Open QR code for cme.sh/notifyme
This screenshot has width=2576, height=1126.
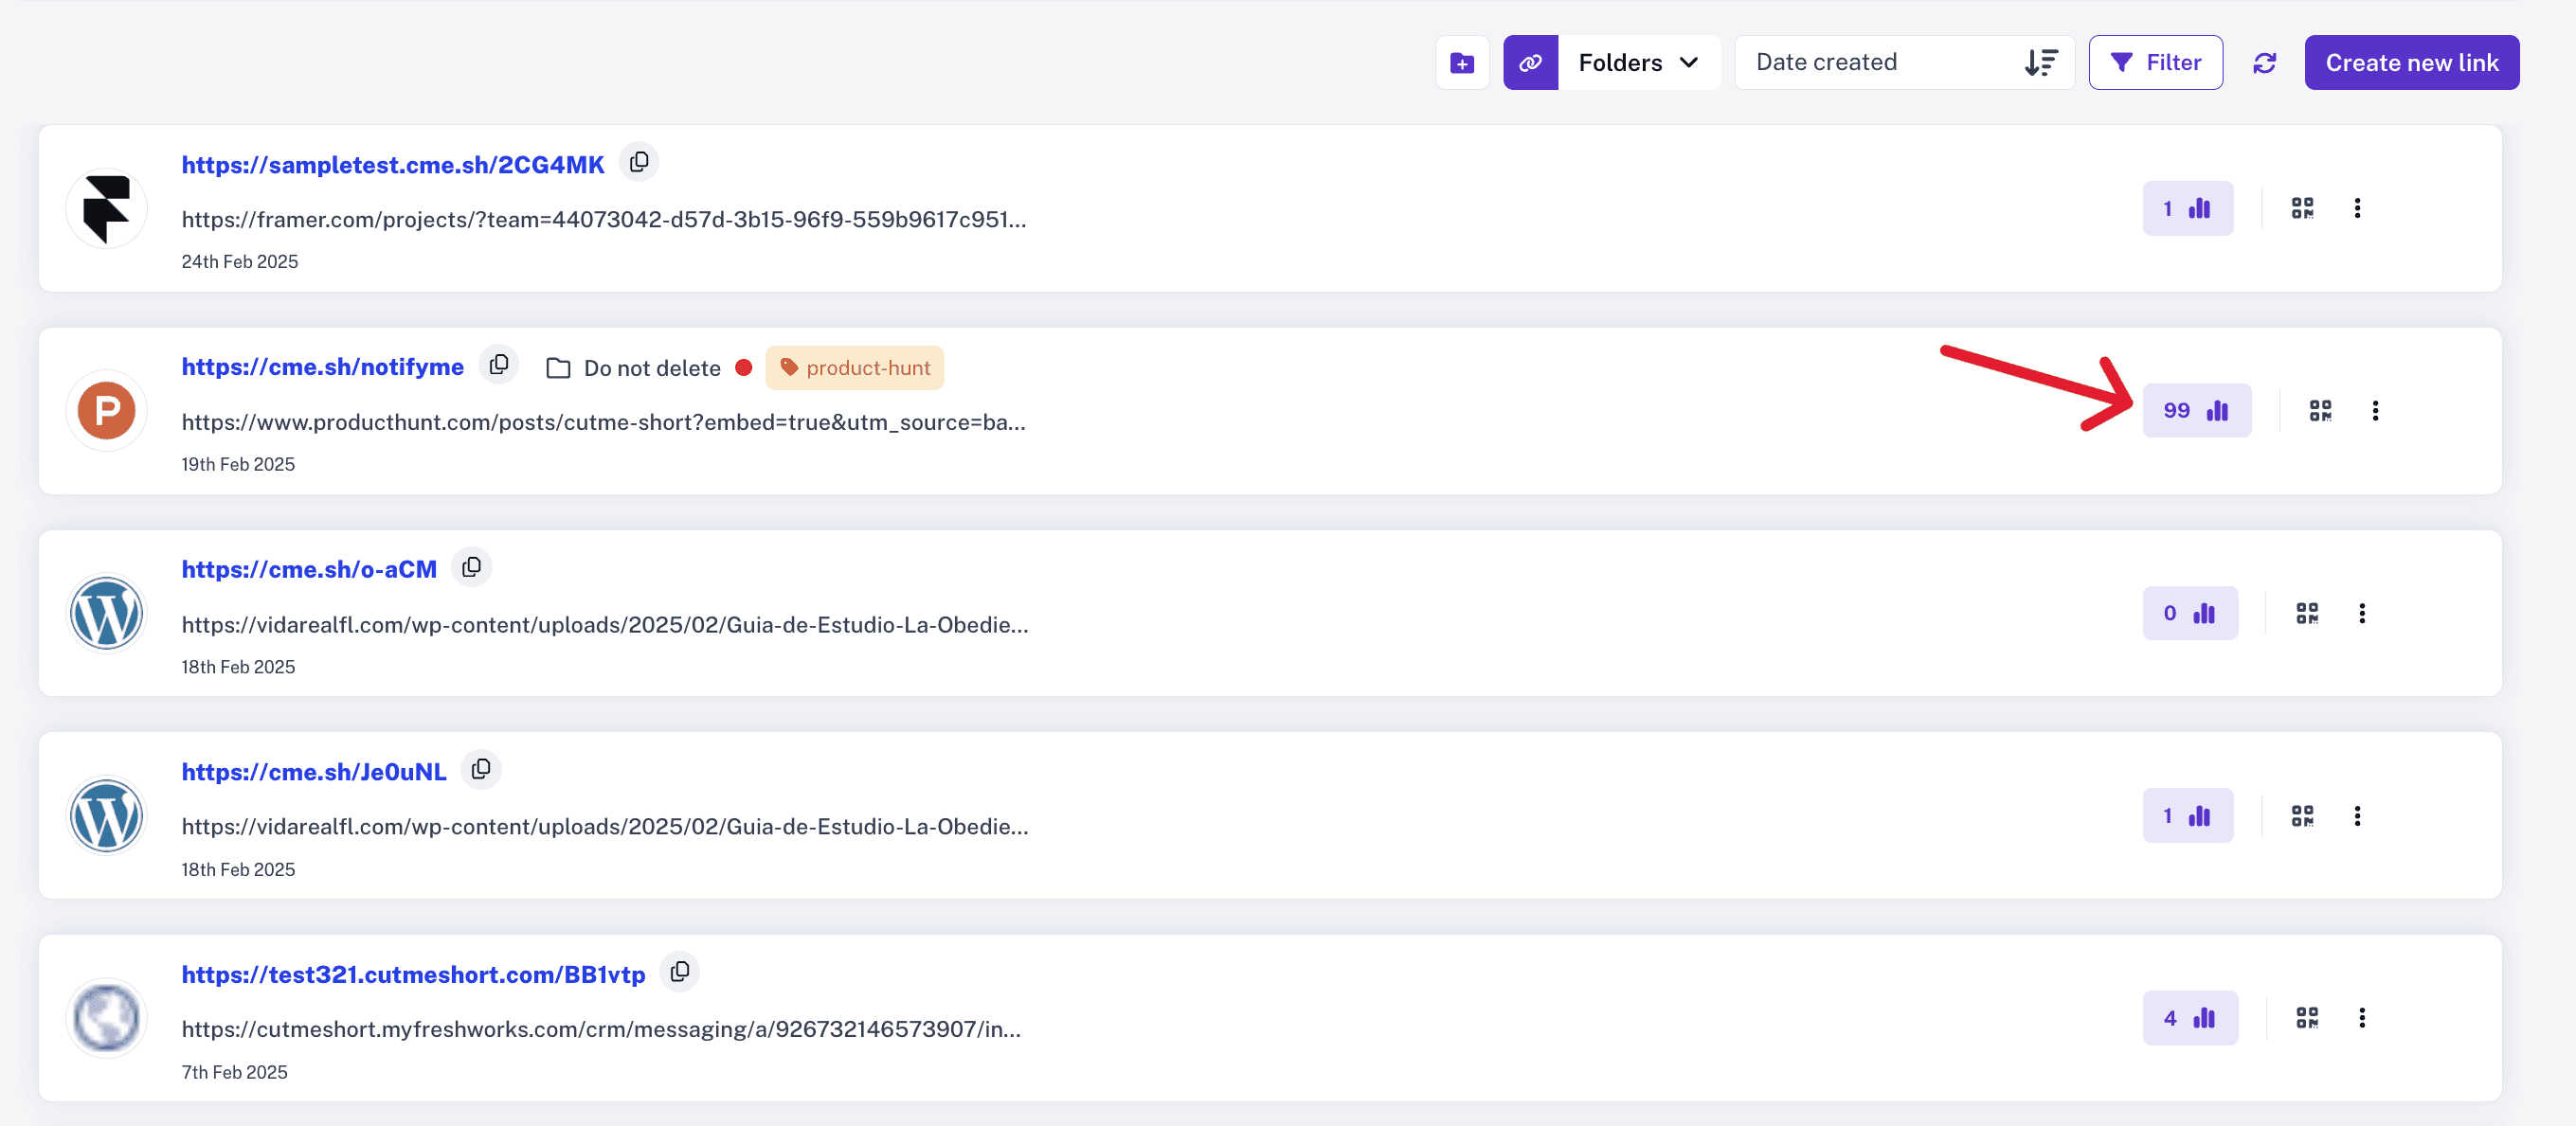click(2320, 411)
